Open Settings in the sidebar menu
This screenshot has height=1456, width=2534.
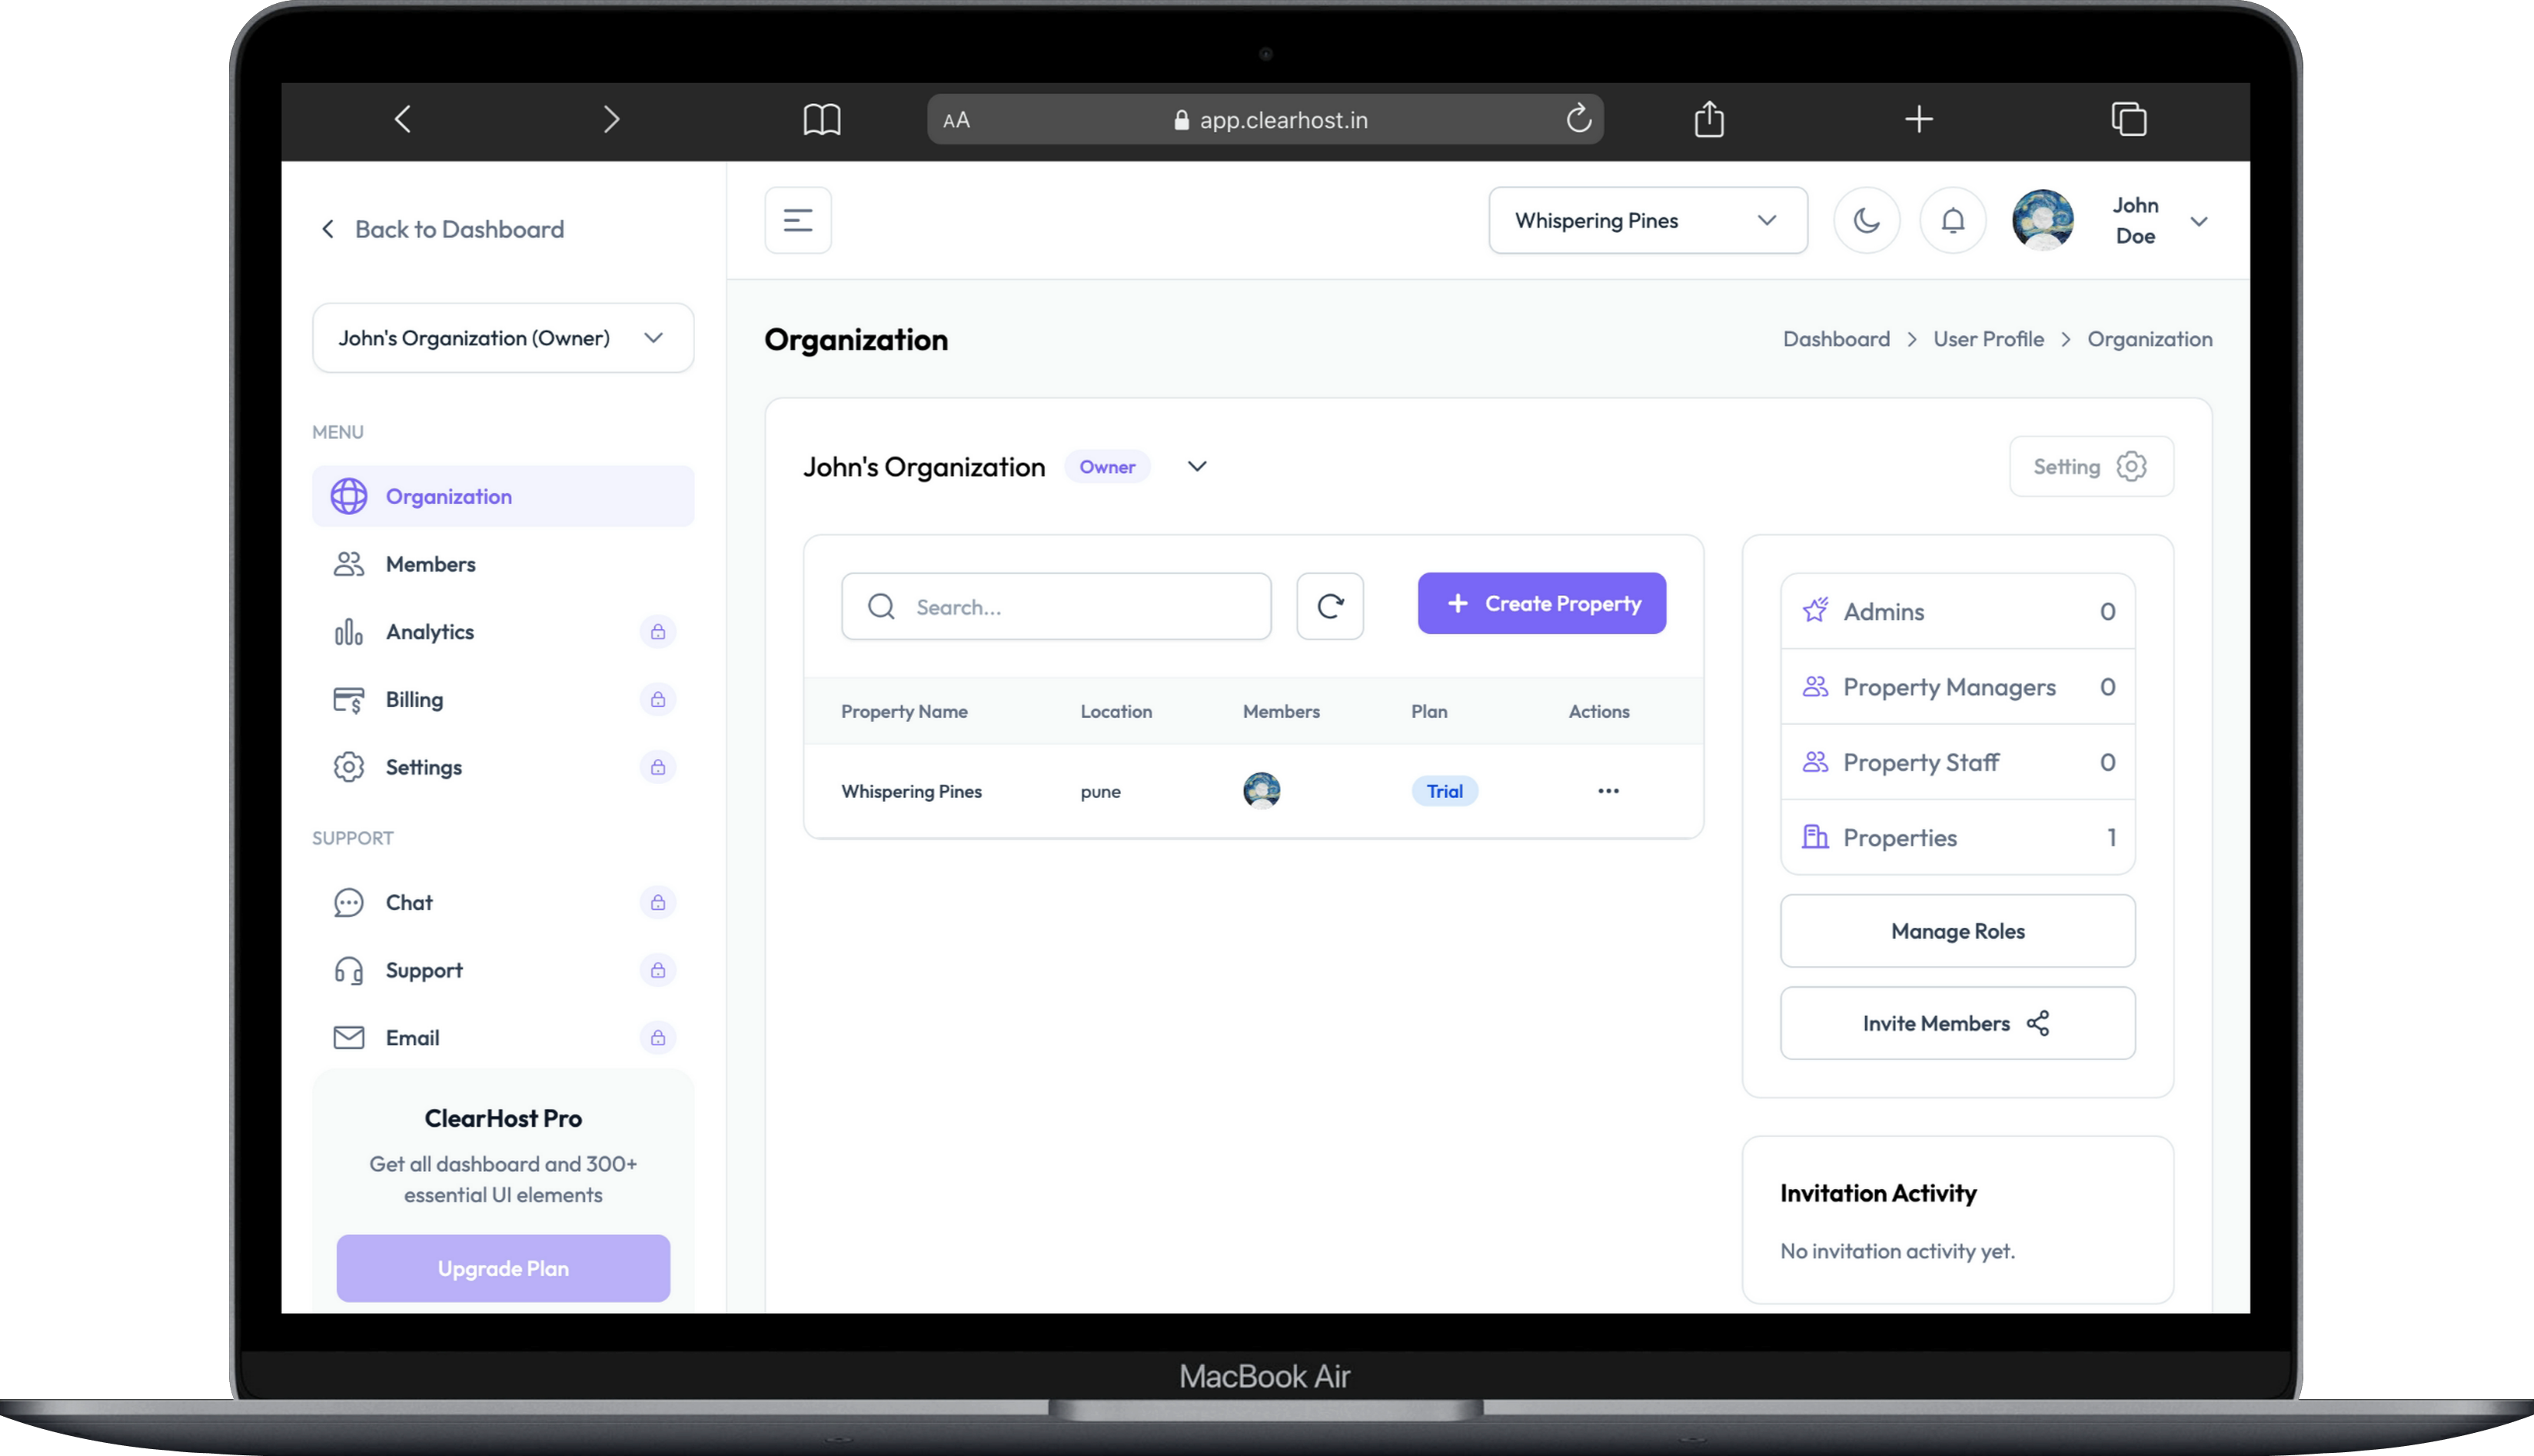tap(503, 767)
